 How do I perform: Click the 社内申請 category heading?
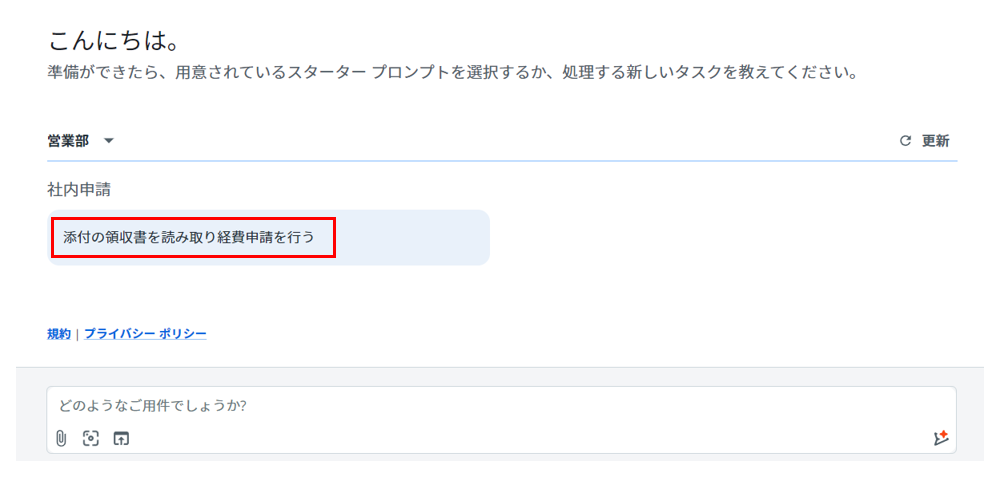79,190
